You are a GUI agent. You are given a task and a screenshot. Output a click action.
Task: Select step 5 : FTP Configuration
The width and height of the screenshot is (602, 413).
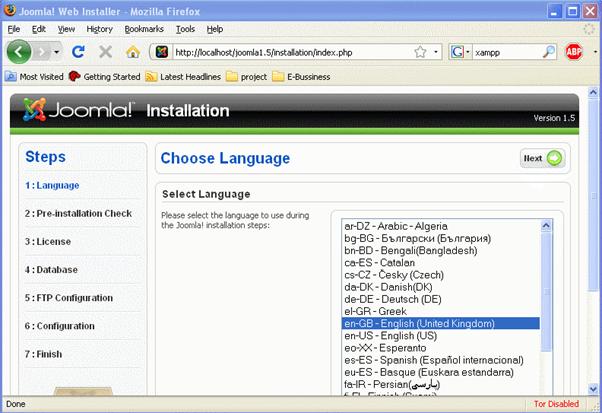point(69,298)
